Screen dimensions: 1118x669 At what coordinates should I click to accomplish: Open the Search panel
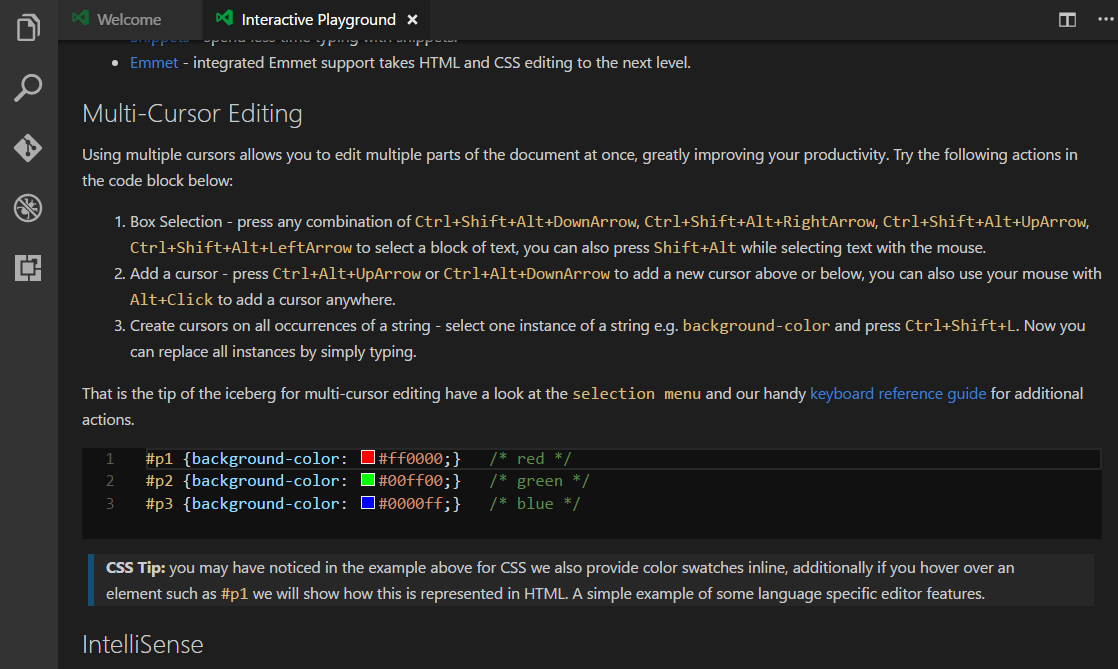[x=28, y=88]
